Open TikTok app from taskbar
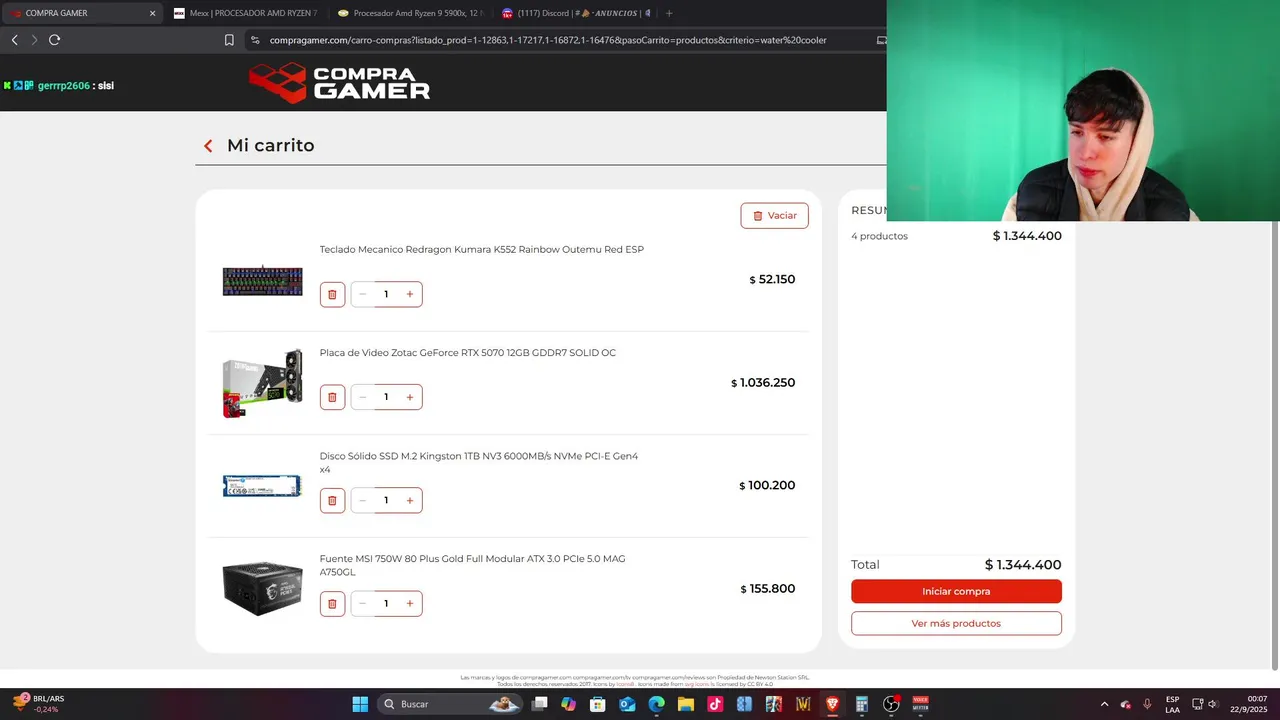 715,704
